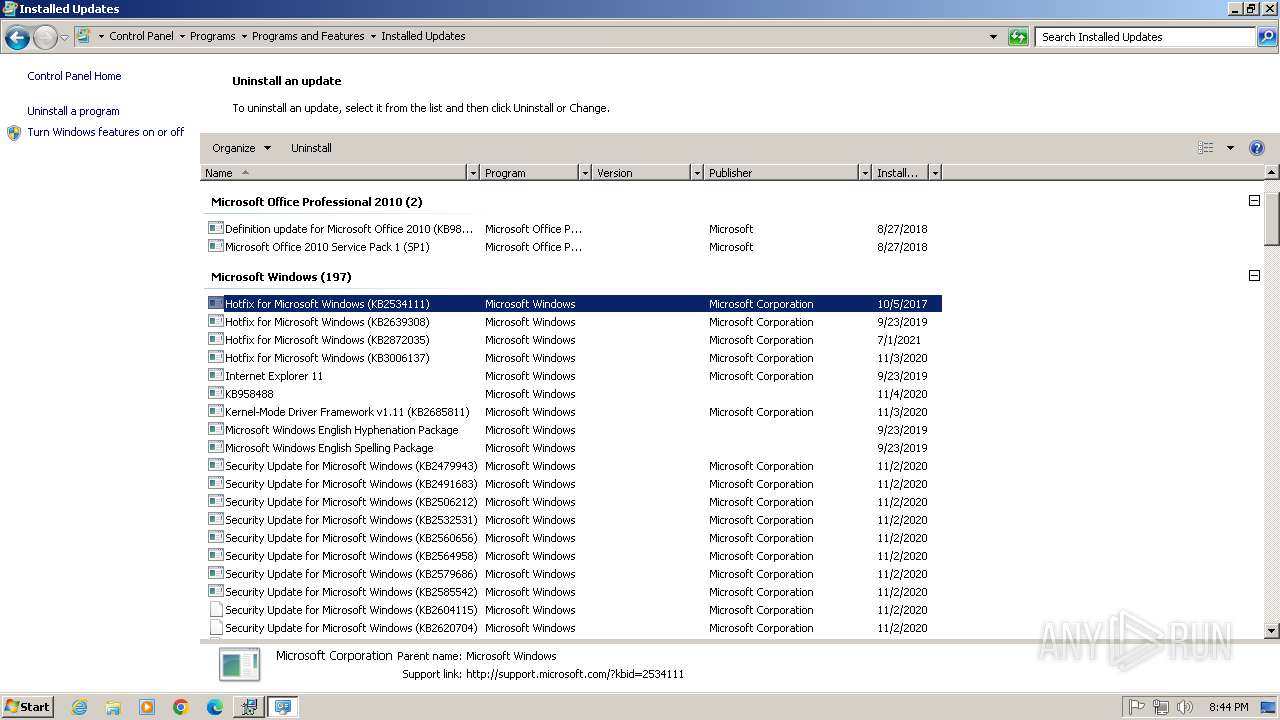This screenshot has height=720, width=1280.
Task: Launch Google Chrome from taskbar
Action: tap(181, 707)
